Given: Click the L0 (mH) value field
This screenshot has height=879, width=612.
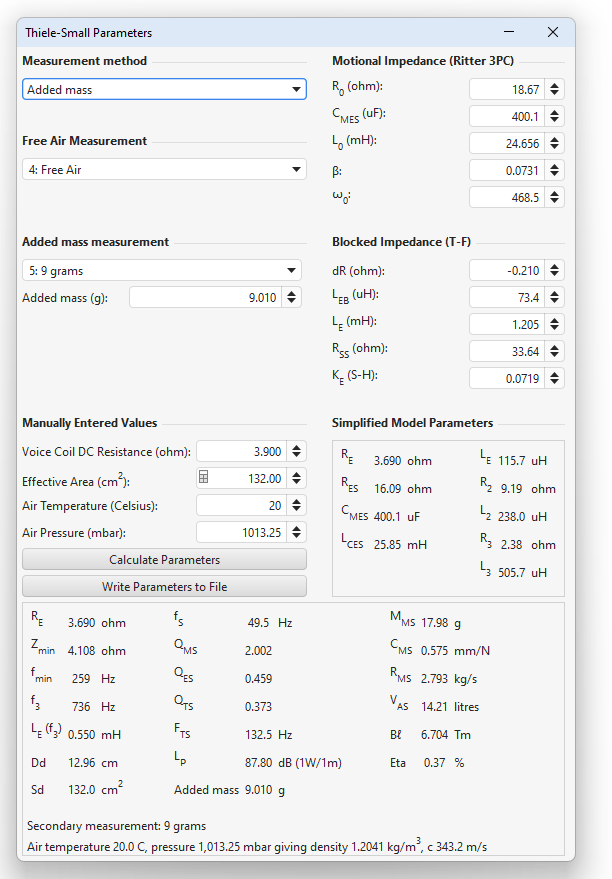Looking at the screenshot, I should point(507,144).
